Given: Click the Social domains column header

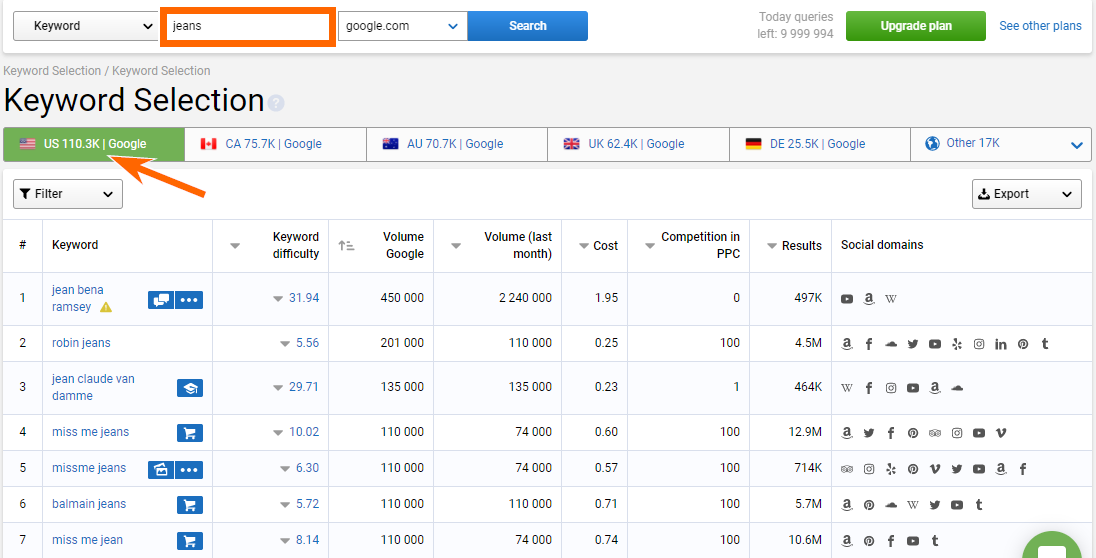Looking at the screenshot, I should [x=882, y=245].
